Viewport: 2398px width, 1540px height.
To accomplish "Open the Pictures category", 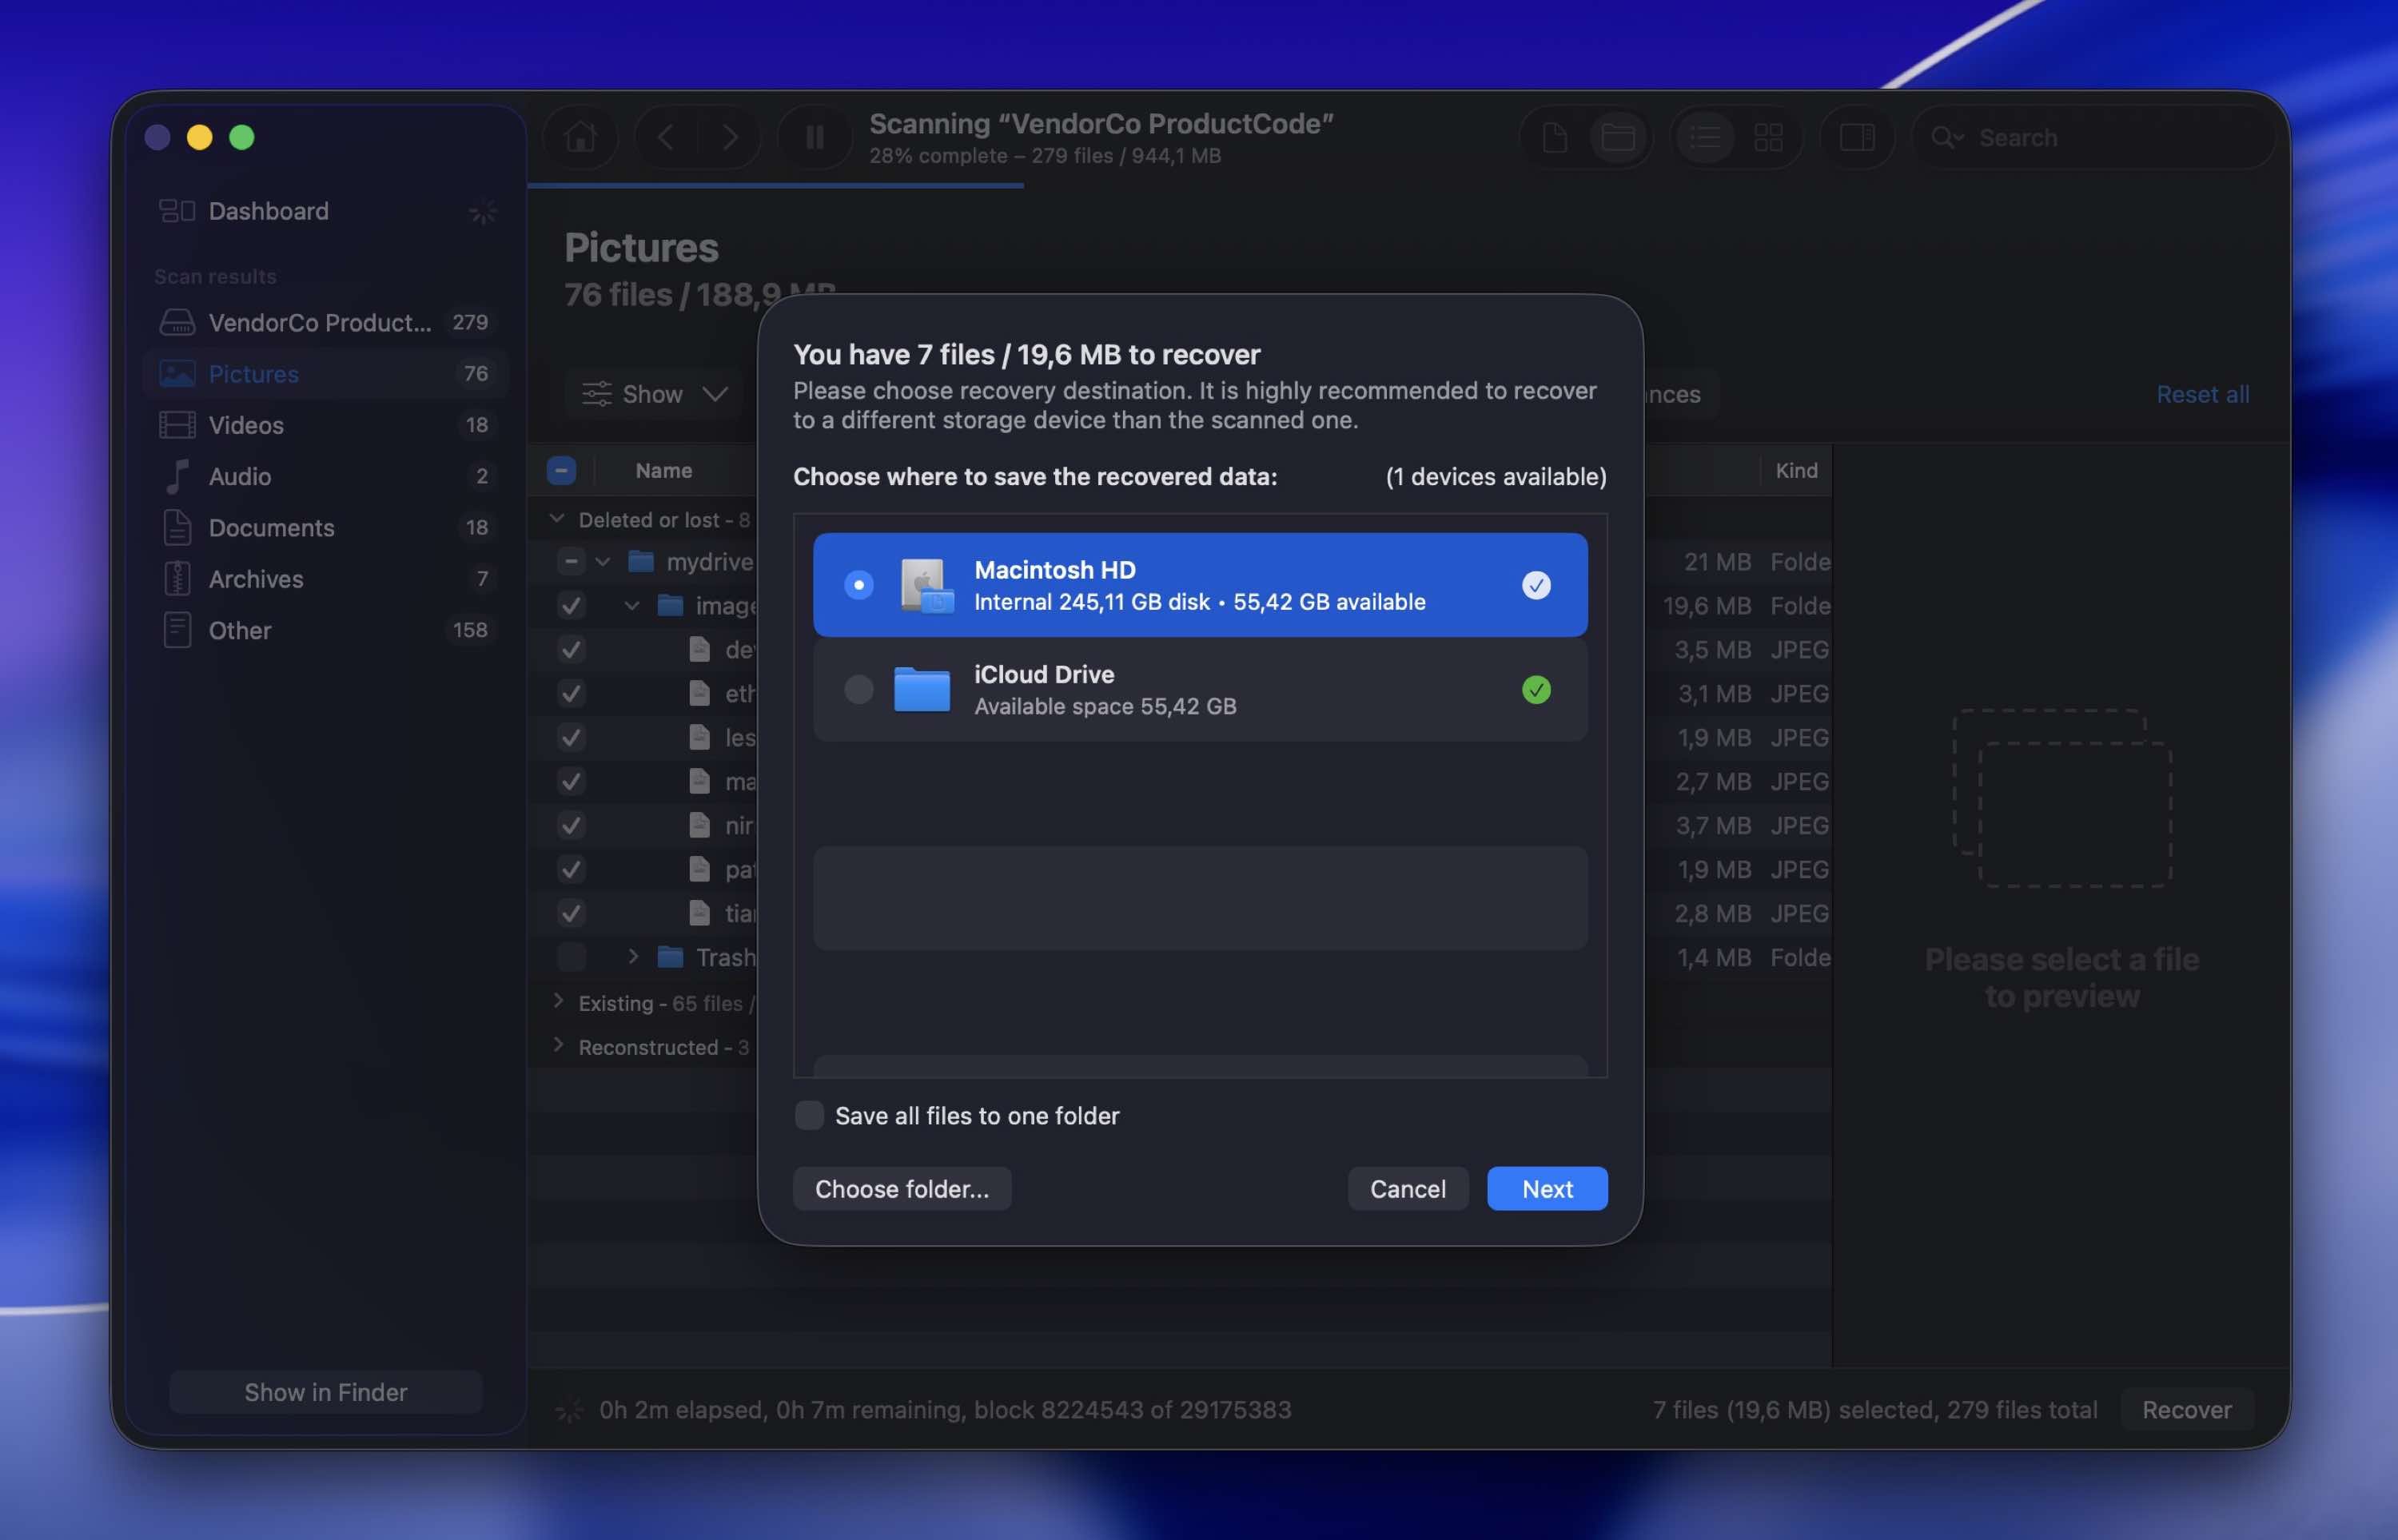I will 327,374.
